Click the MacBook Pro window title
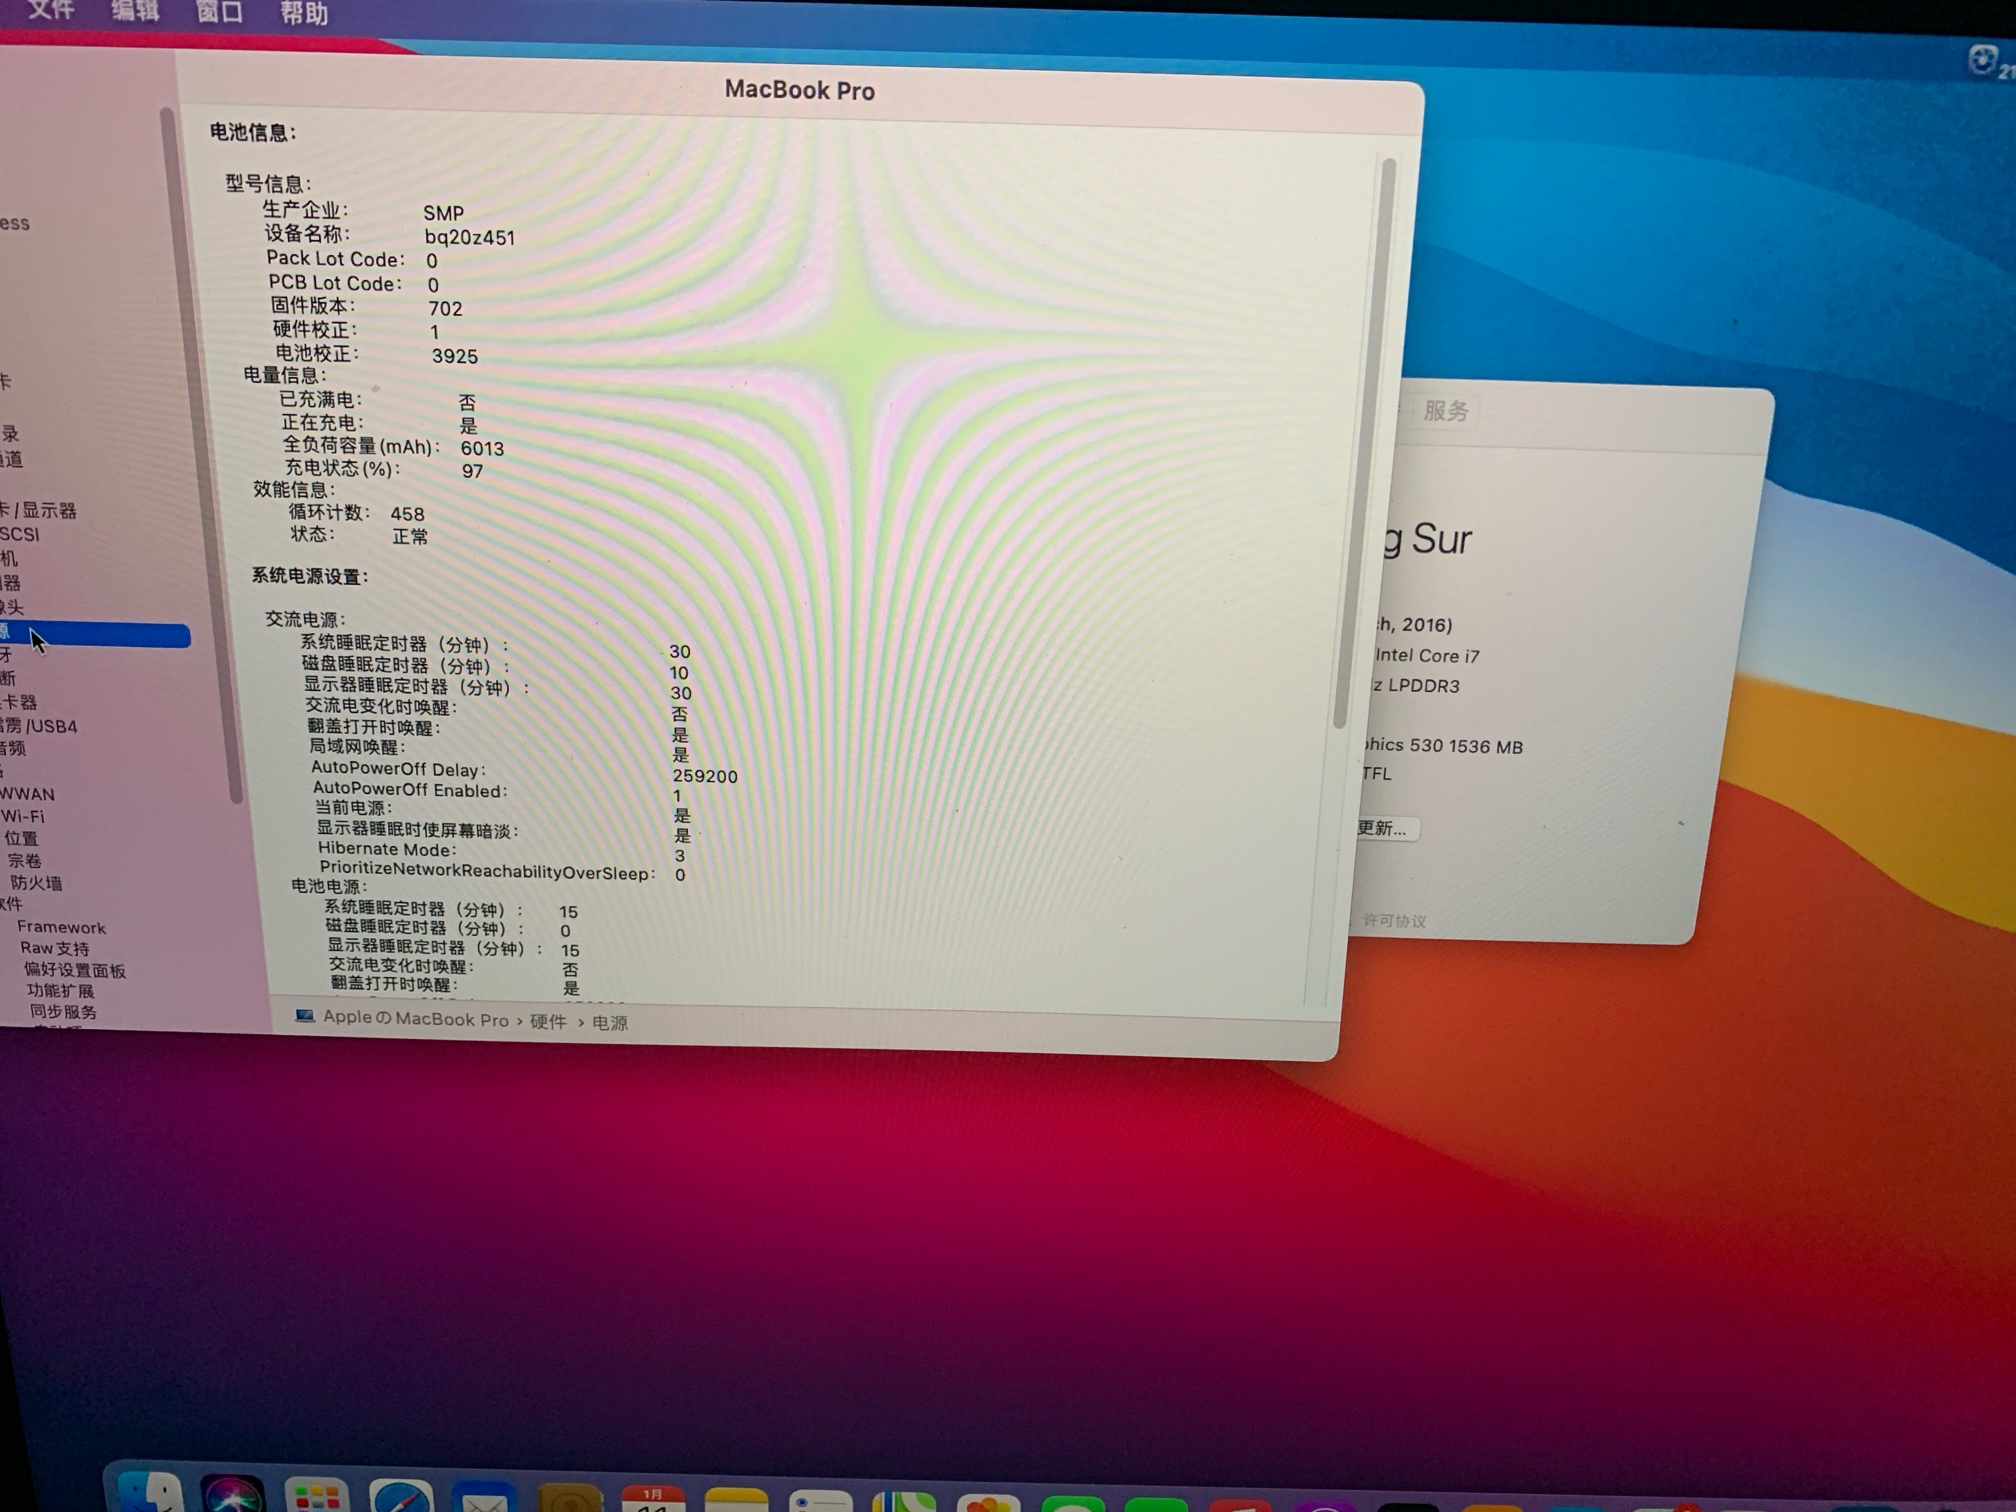Viewport: 2016px width, 1512px height. click(799, 90)
